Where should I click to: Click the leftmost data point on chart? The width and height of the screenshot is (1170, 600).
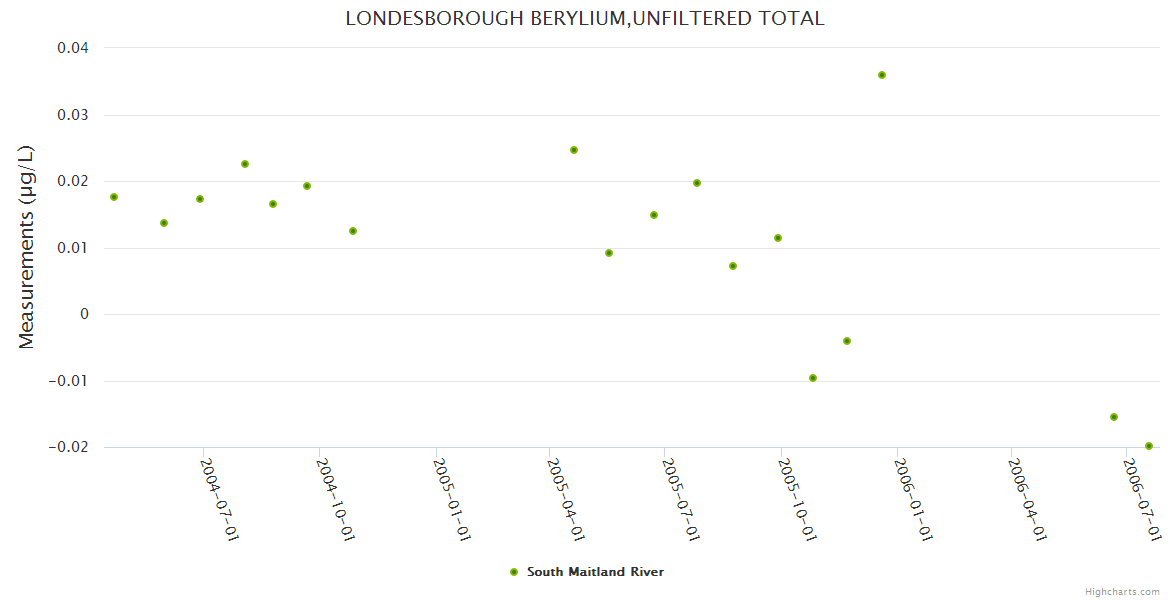[x=114, y=197]
